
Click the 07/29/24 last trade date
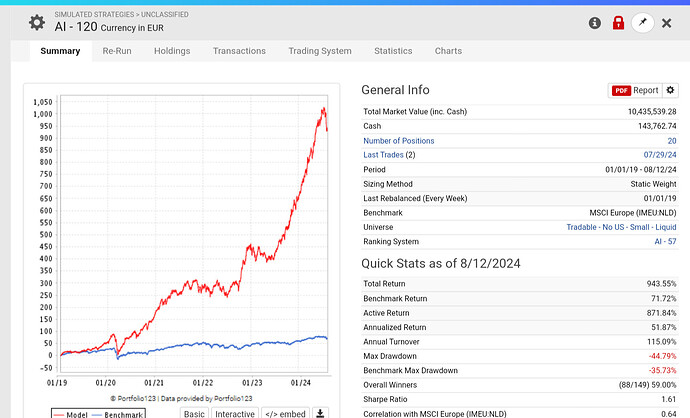click(x=660, y=155)
